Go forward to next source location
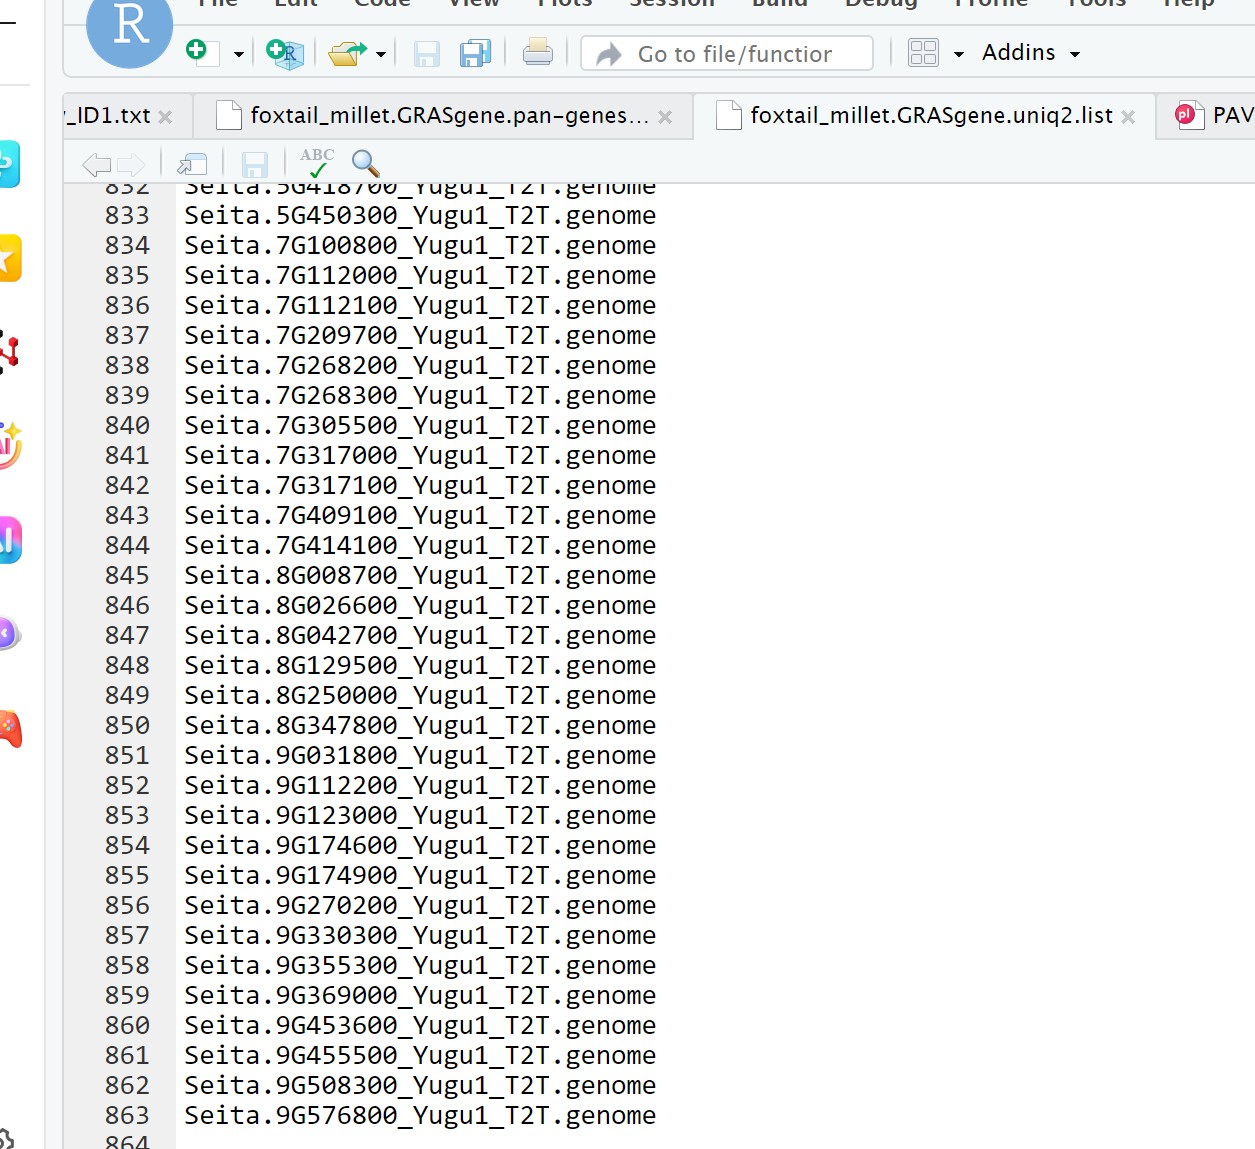 131,164
